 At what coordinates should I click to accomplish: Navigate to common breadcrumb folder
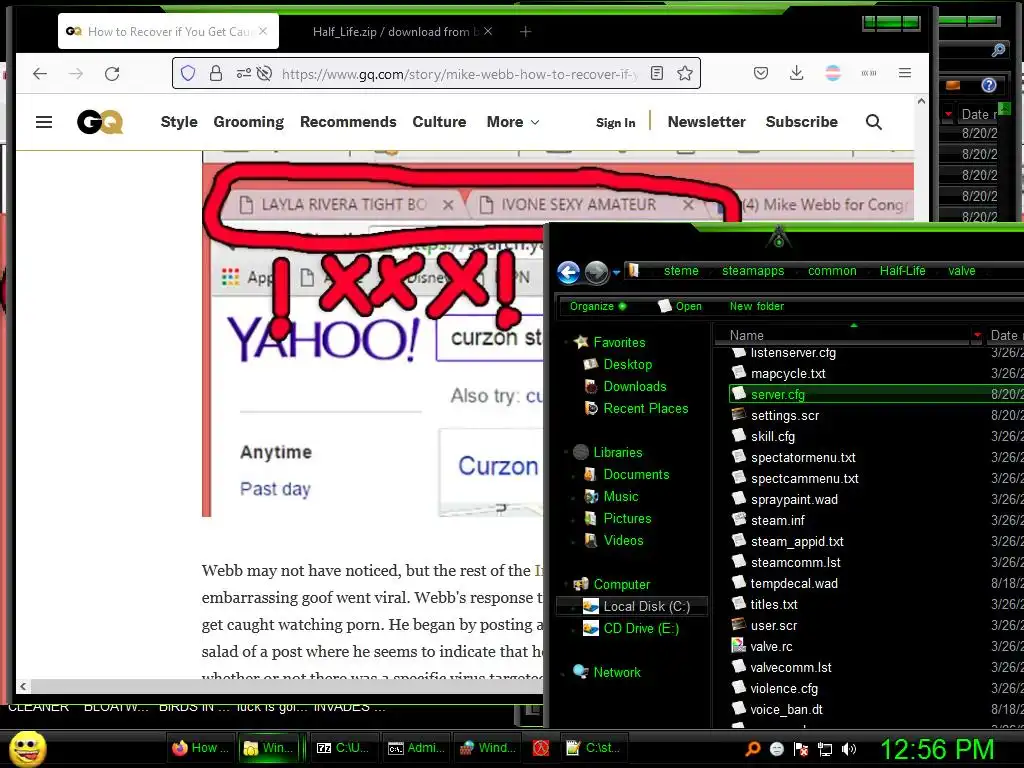click(832, 270)
